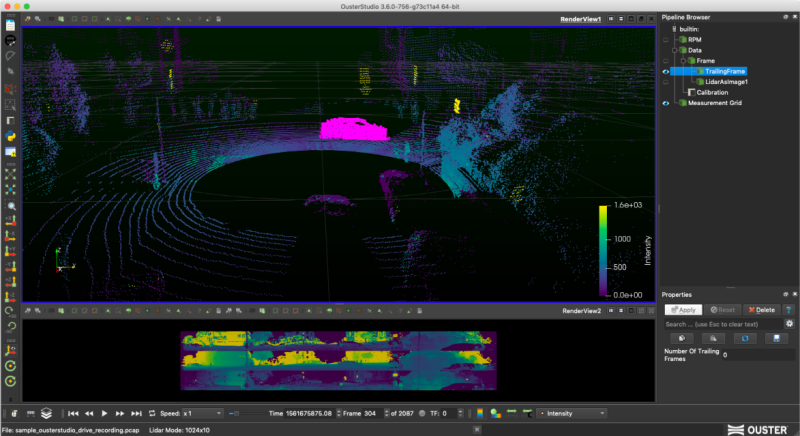Select RPM in Pipeline Browser
Image resolution: width=800 pixels, height=436 pixels.
694,40
